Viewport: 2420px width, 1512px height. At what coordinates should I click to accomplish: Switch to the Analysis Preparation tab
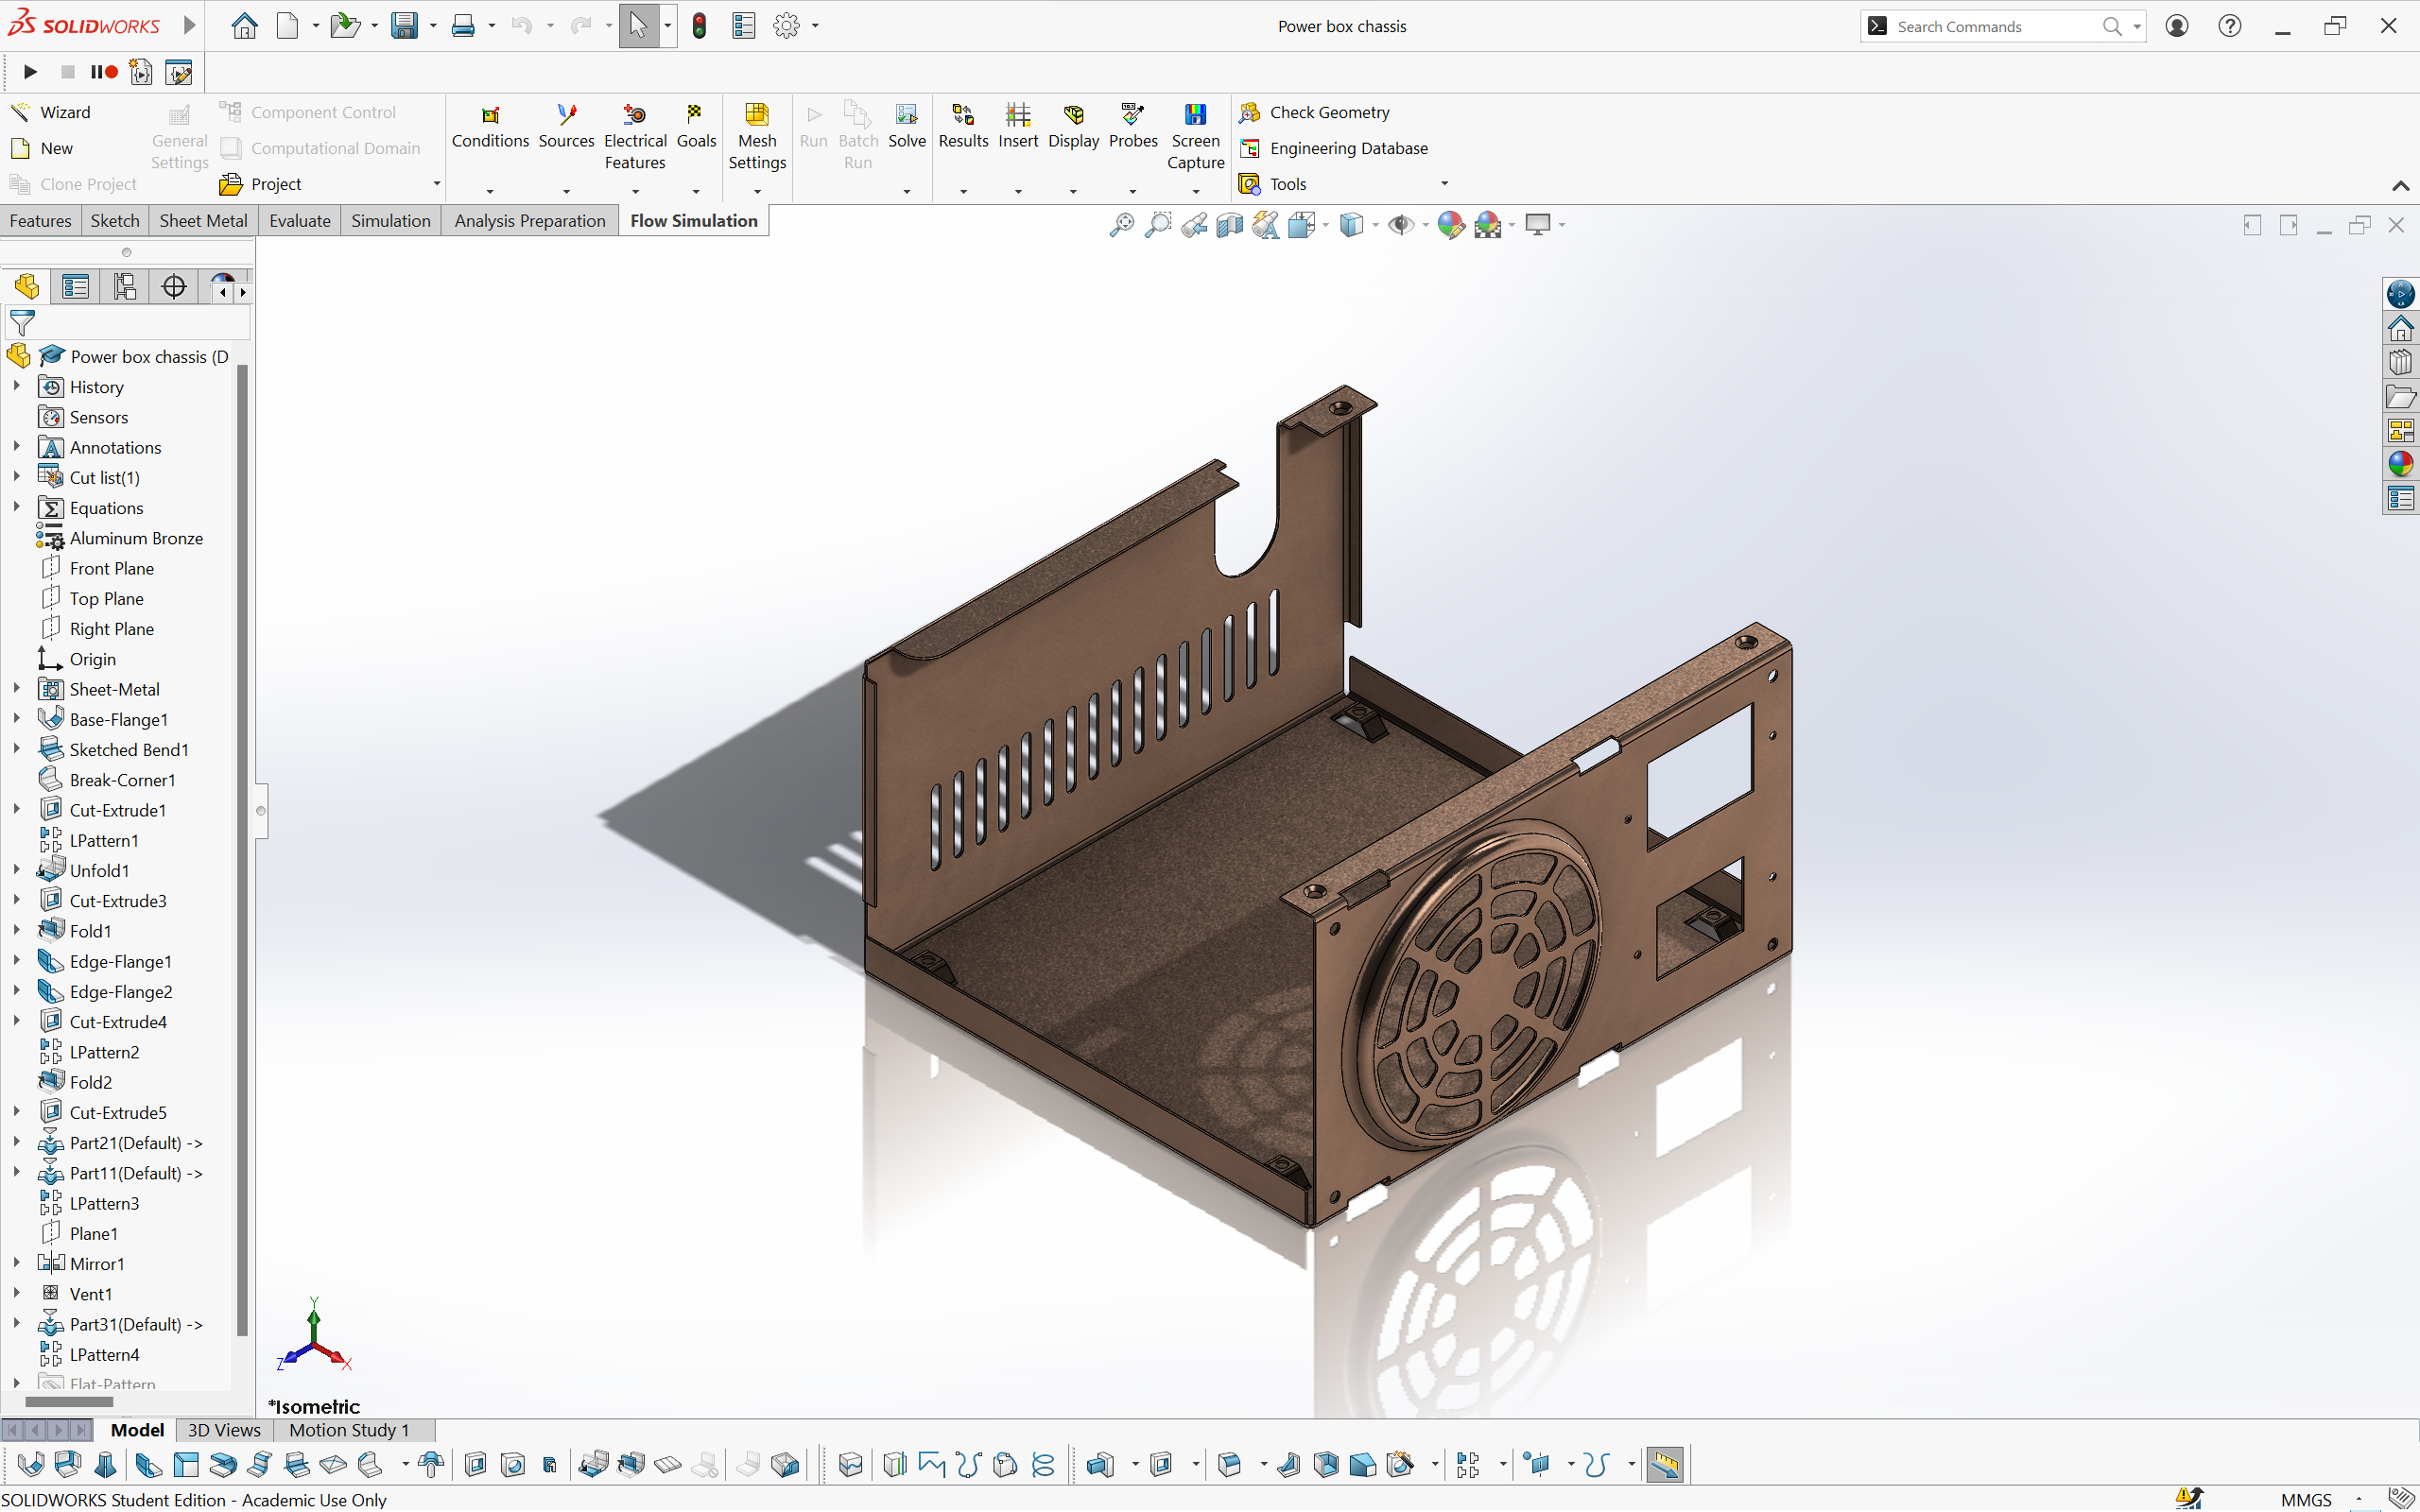point(530,221)
